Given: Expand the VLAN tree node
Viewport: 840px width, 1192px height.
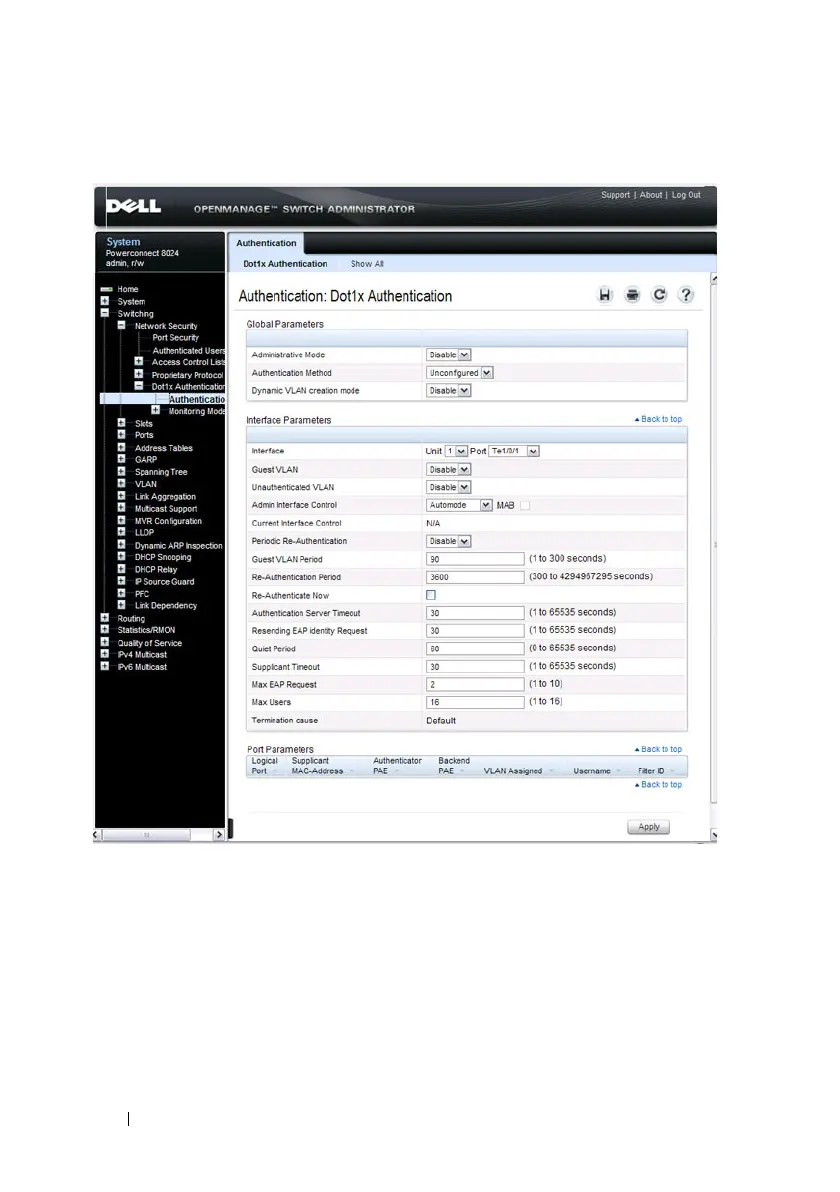Looking at the screenshot, I should point(122,483).
